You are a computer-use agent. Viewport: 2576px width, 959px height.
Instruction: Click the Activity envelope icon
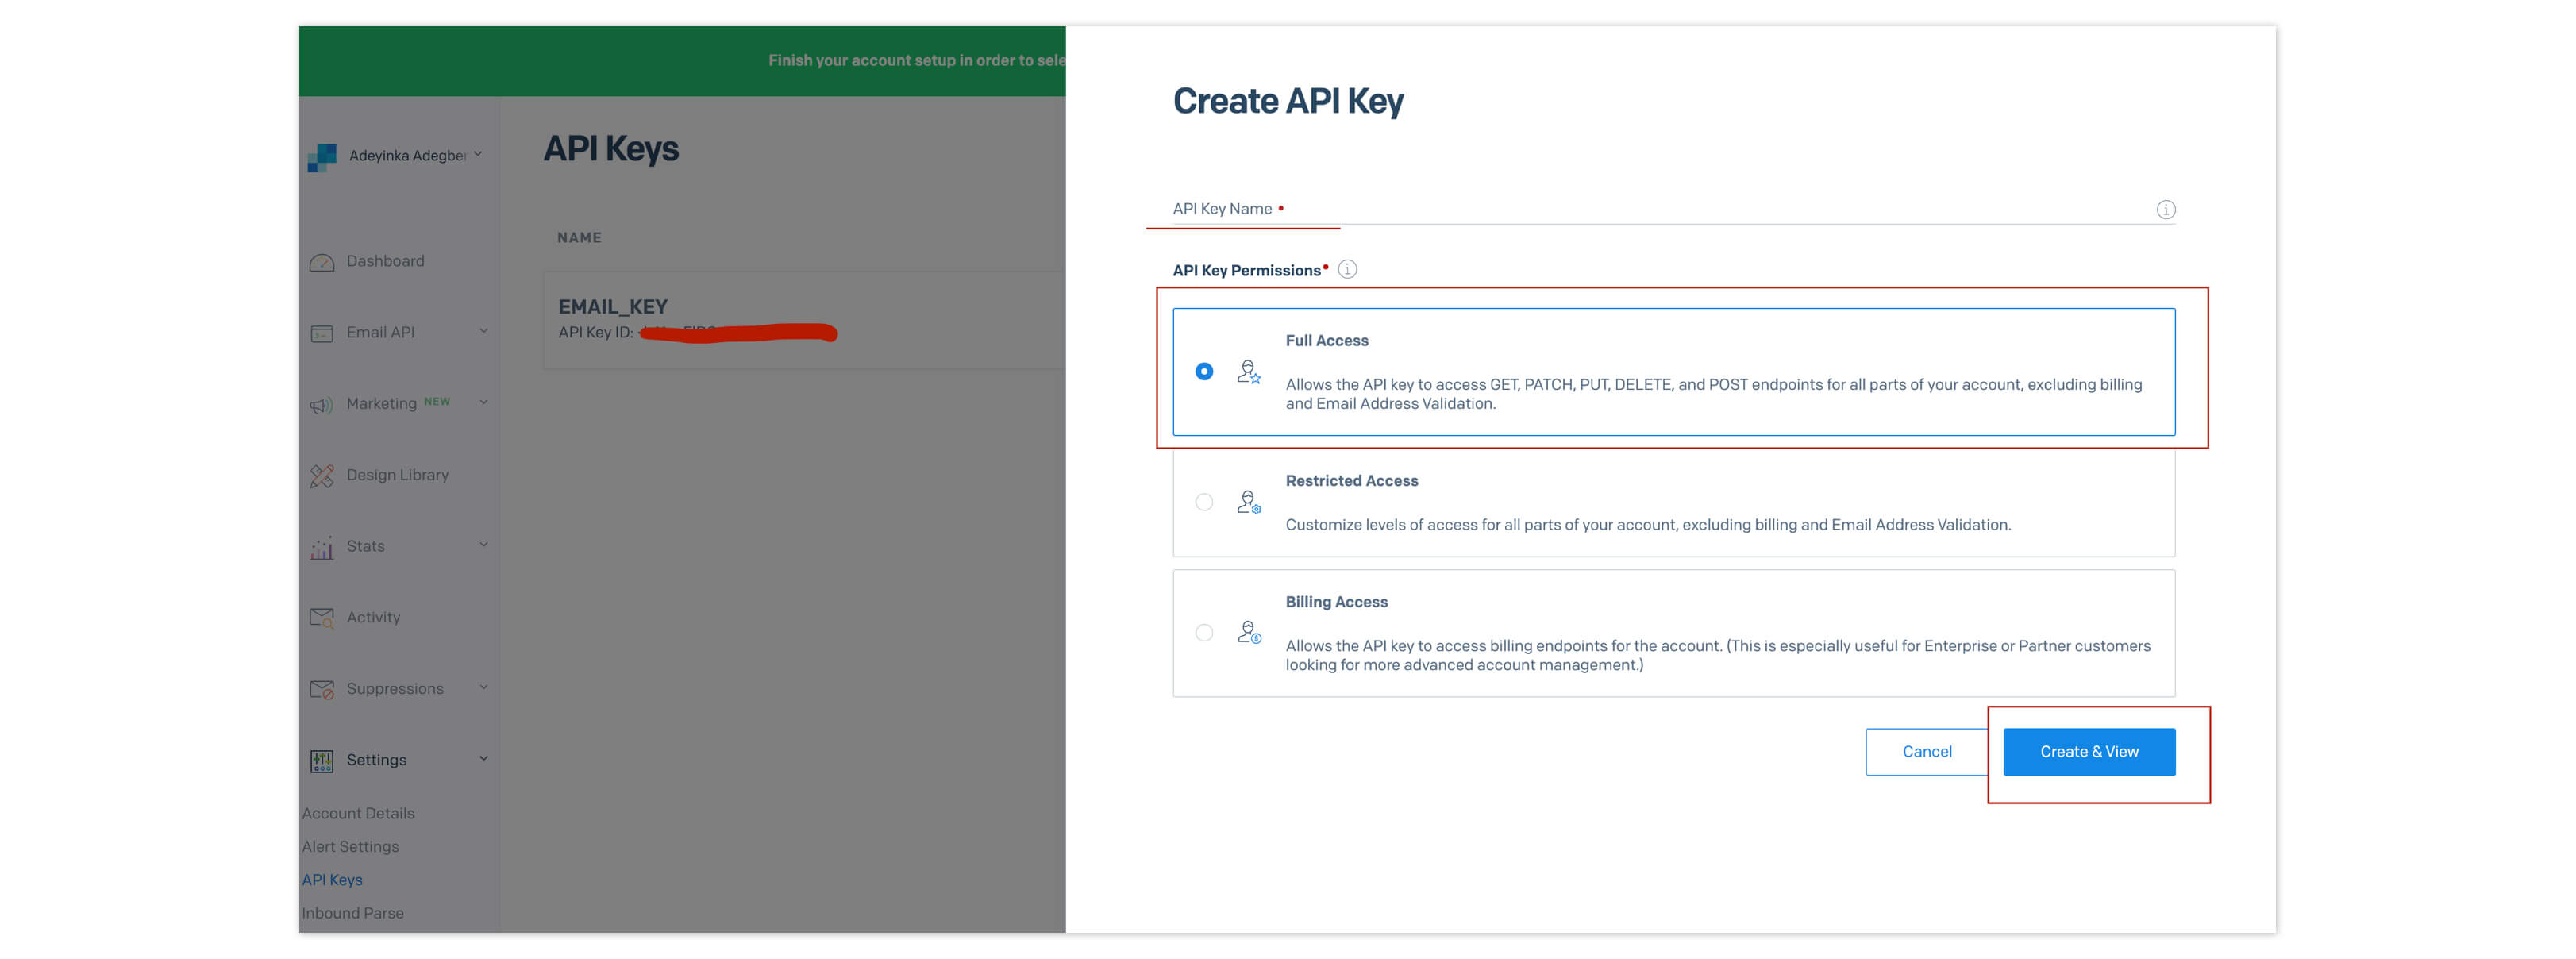[321, 618]
